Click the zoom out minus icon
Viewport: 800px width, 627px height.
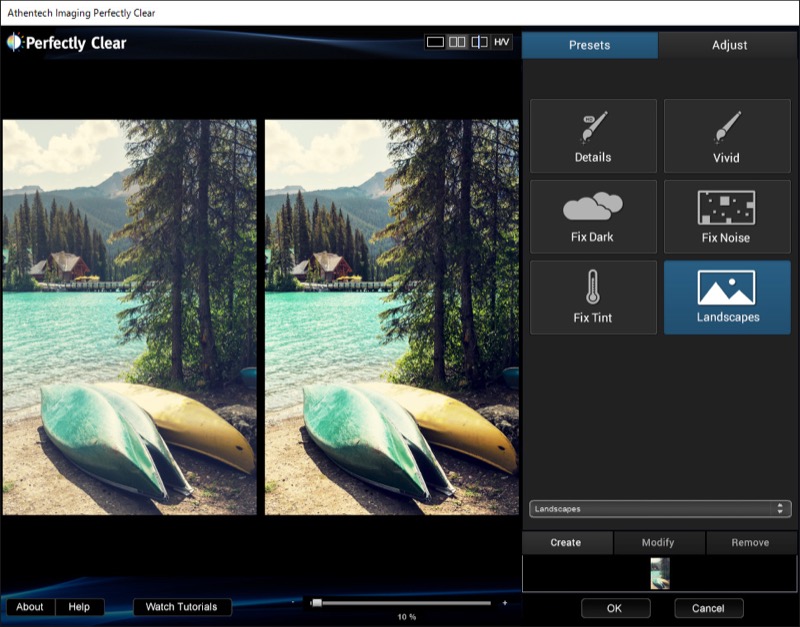click(293, 603)
